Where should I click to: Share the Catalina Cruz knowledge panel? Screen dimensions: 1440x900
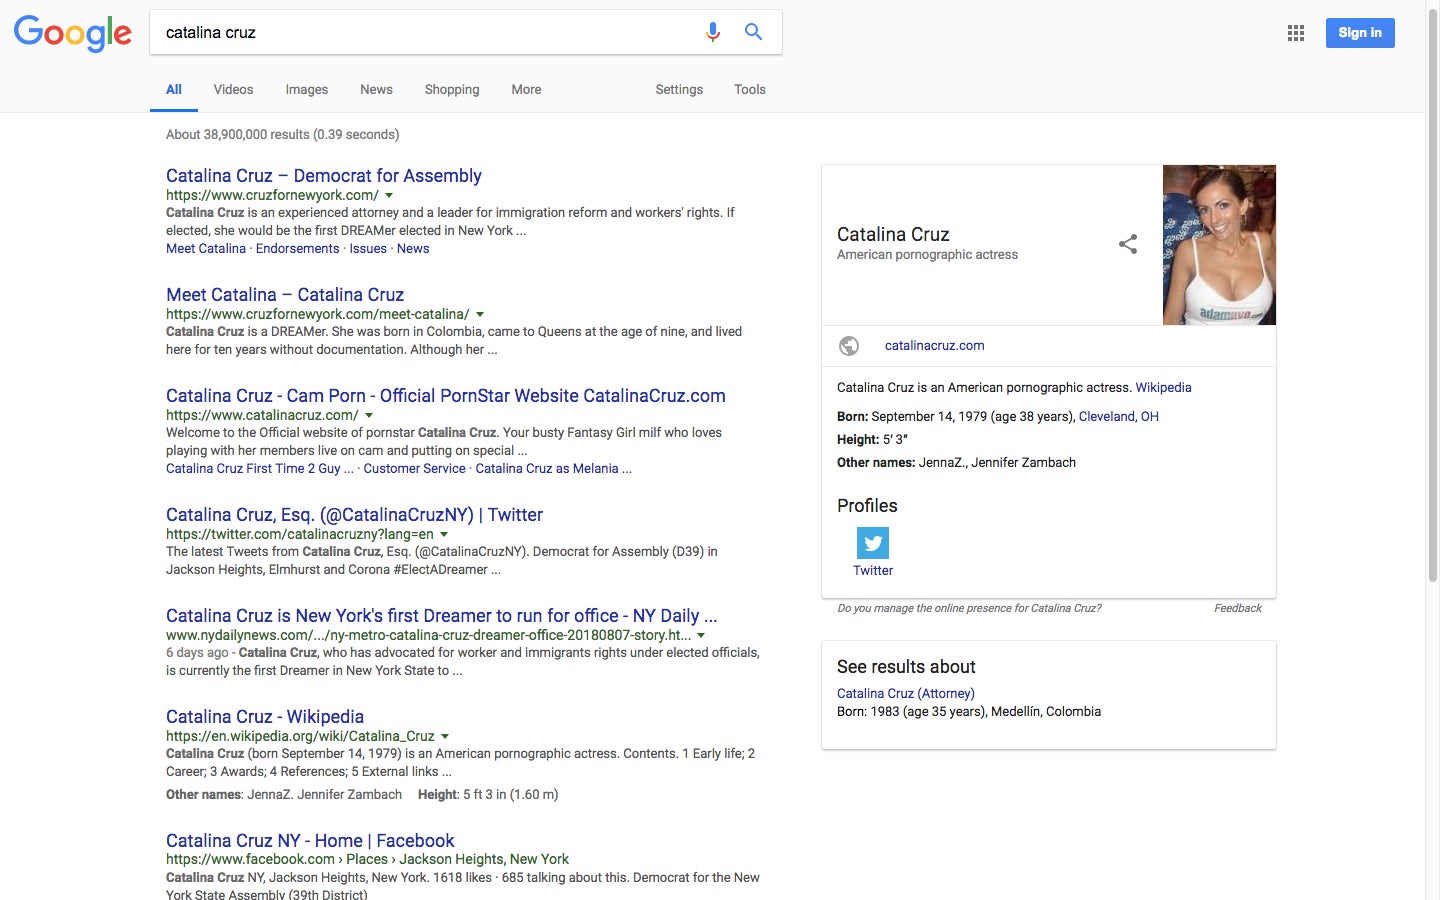pos(1128,244)
